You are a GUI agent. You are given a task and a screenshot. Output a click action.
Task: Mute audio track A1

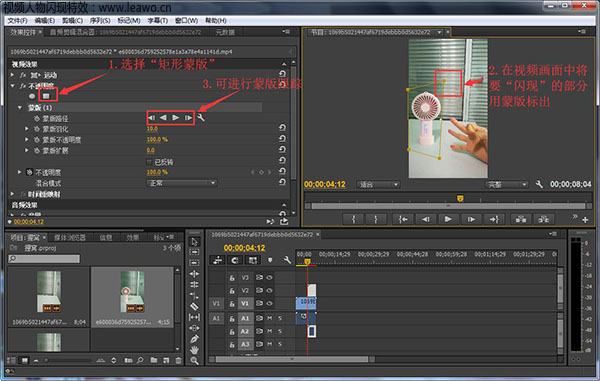[x=270, y=318]
